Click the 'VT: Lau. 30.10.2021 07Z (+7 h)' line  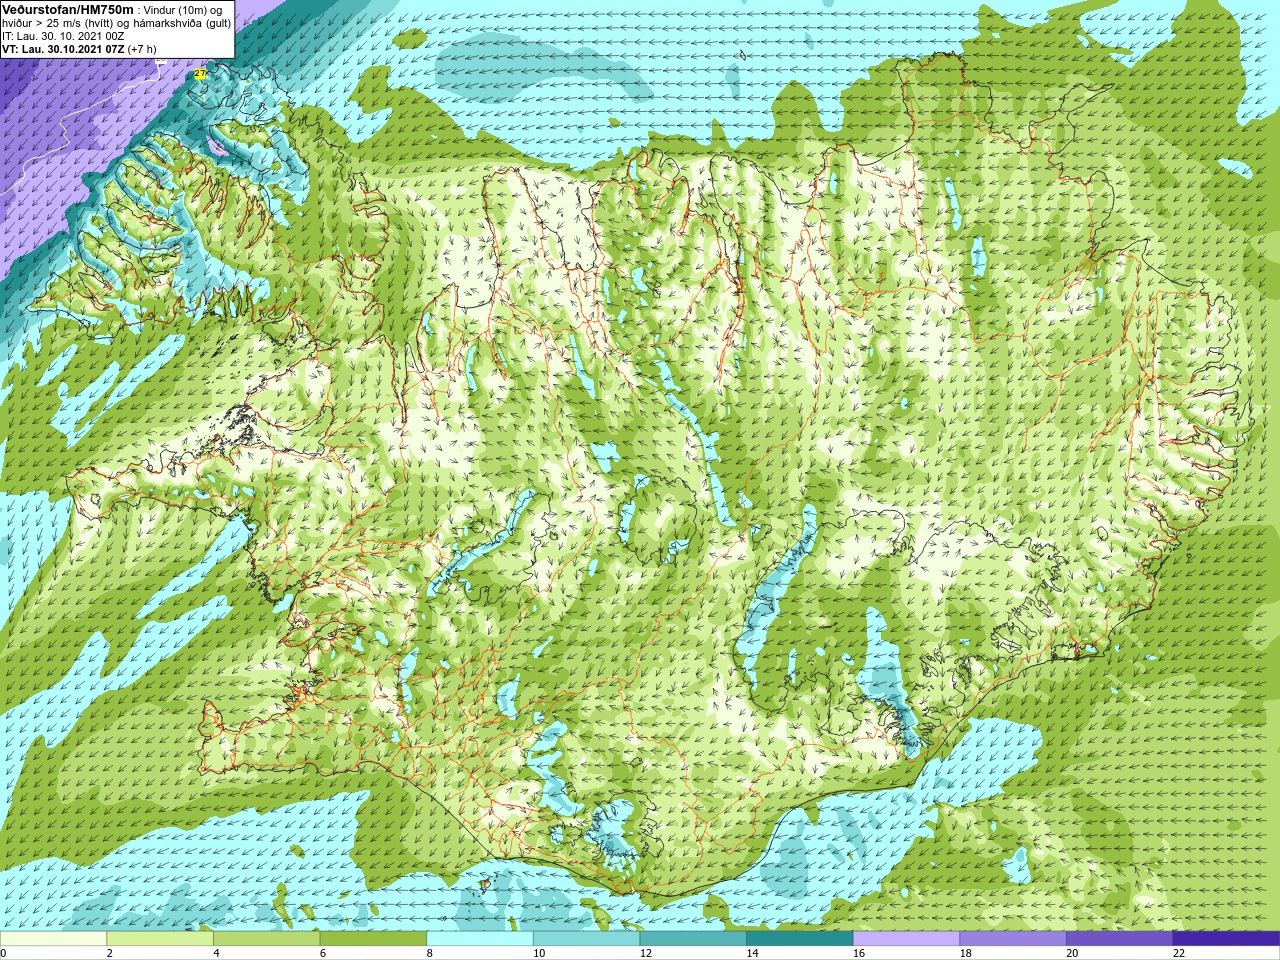(79, 49)
